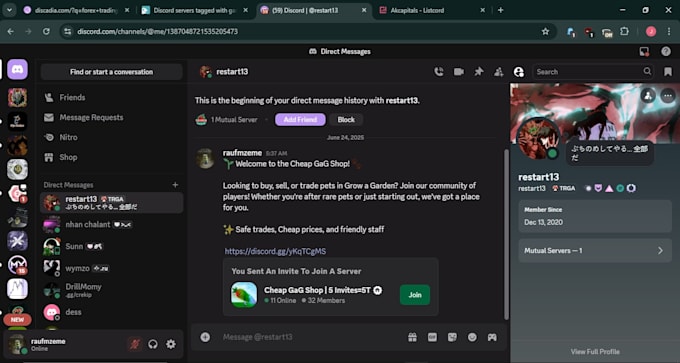Click the Cheap GaG Shop server icon
680x363 pixels.
[244, 295]
